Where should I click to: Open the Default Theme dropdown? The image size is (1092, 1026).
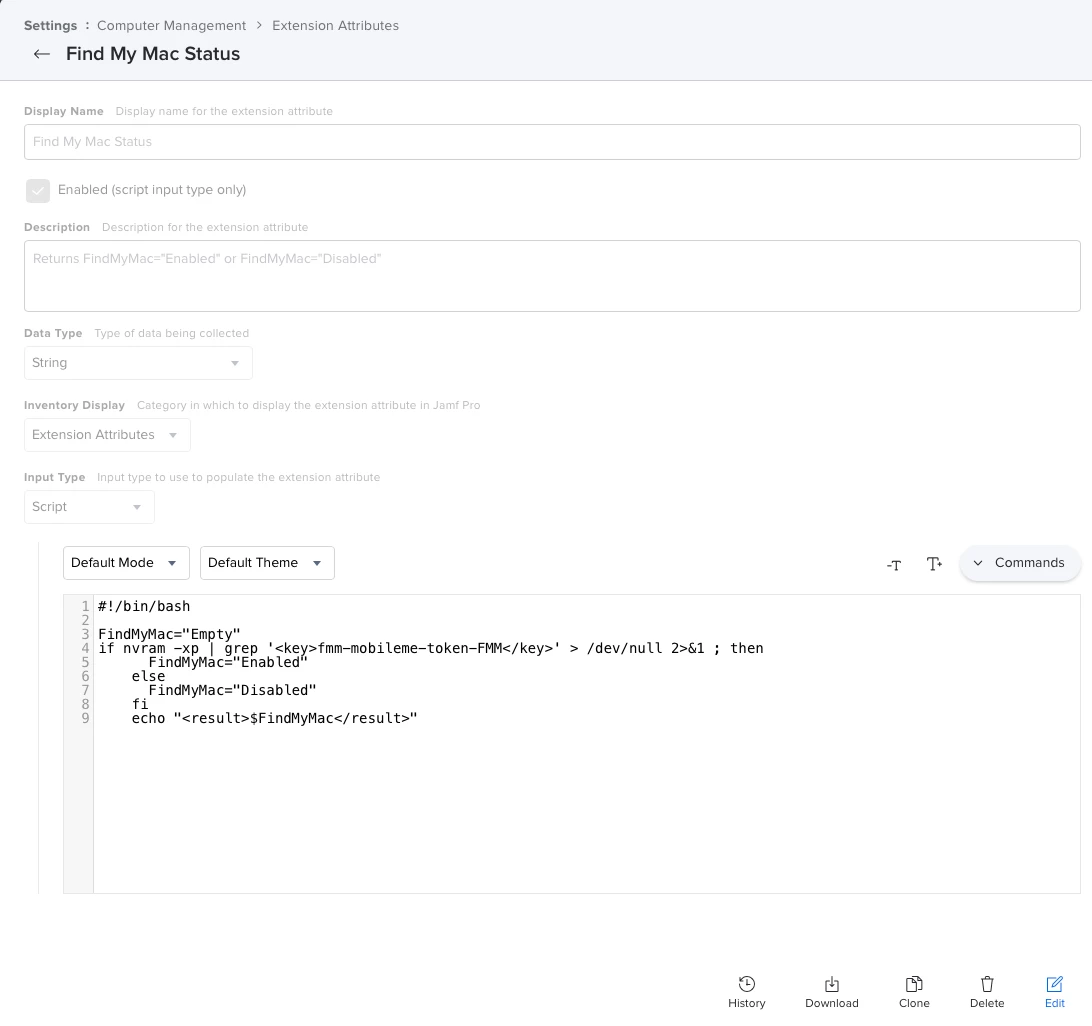(x=267, y=563)
